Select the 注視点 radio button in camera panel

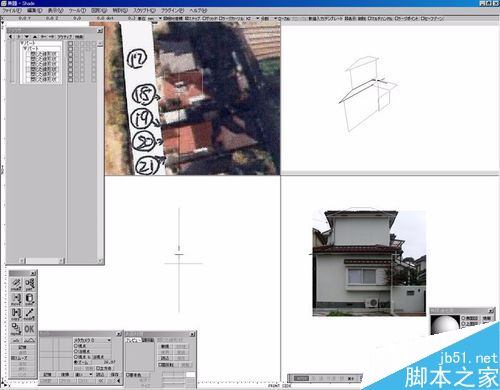76,351
